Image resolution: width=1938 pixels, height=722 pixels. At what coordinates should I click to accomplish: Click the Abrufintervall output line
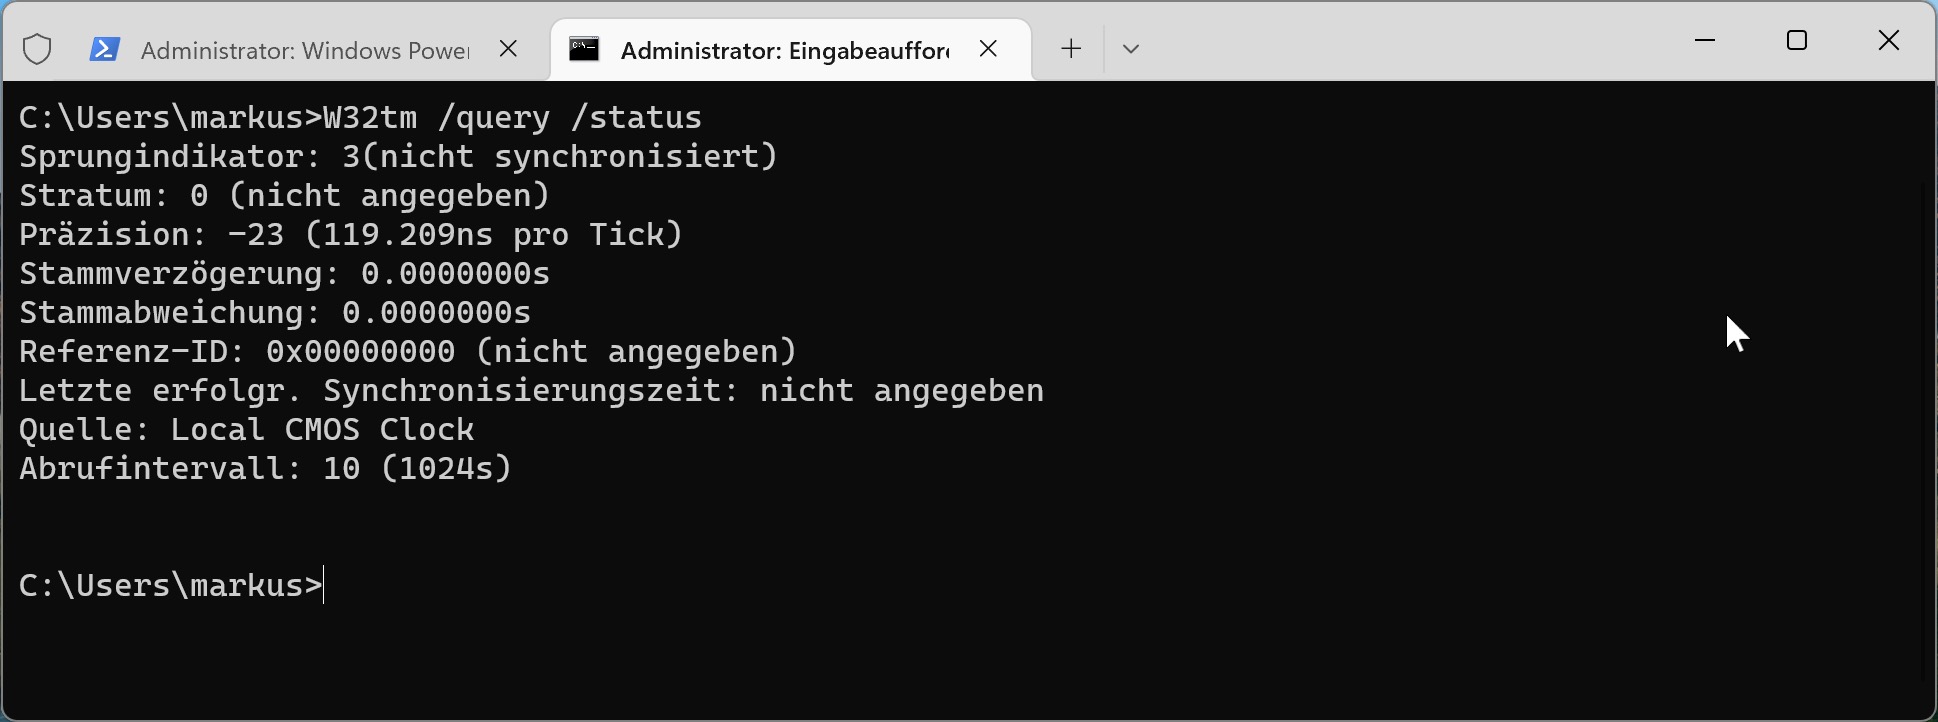coord(264,468)
